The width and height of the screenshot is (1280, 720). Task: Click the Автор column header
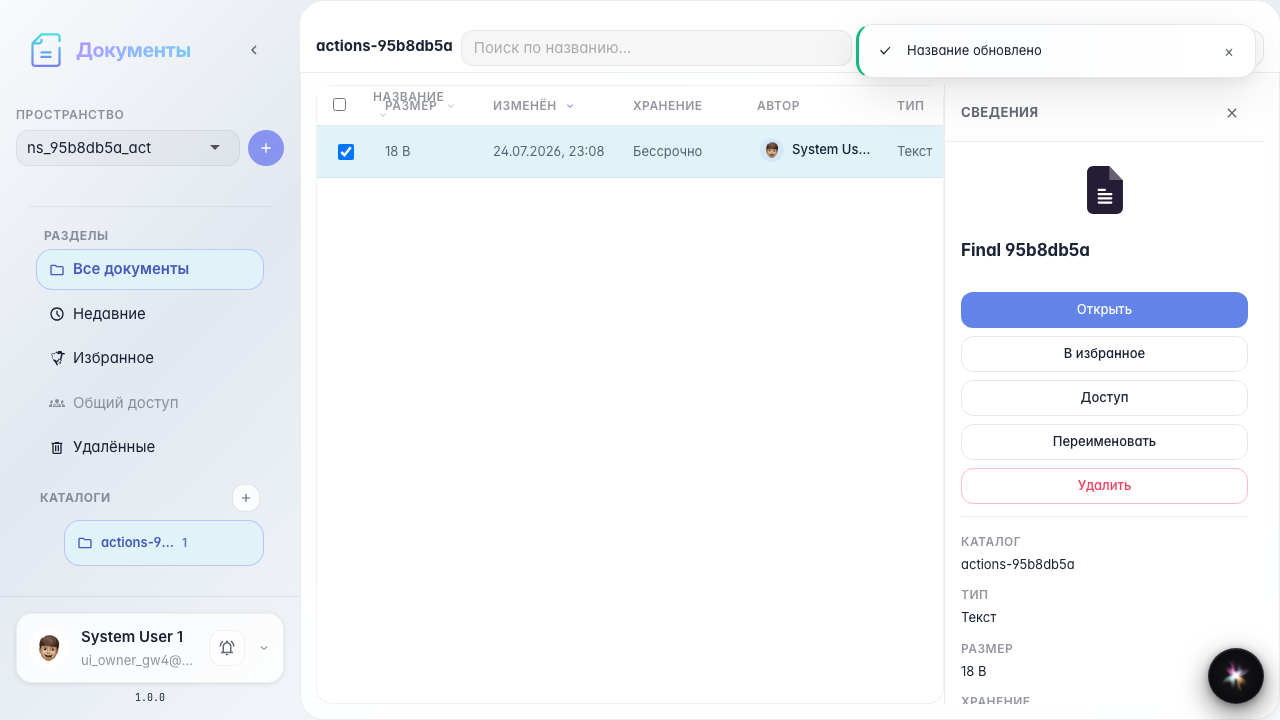(778, 106)
